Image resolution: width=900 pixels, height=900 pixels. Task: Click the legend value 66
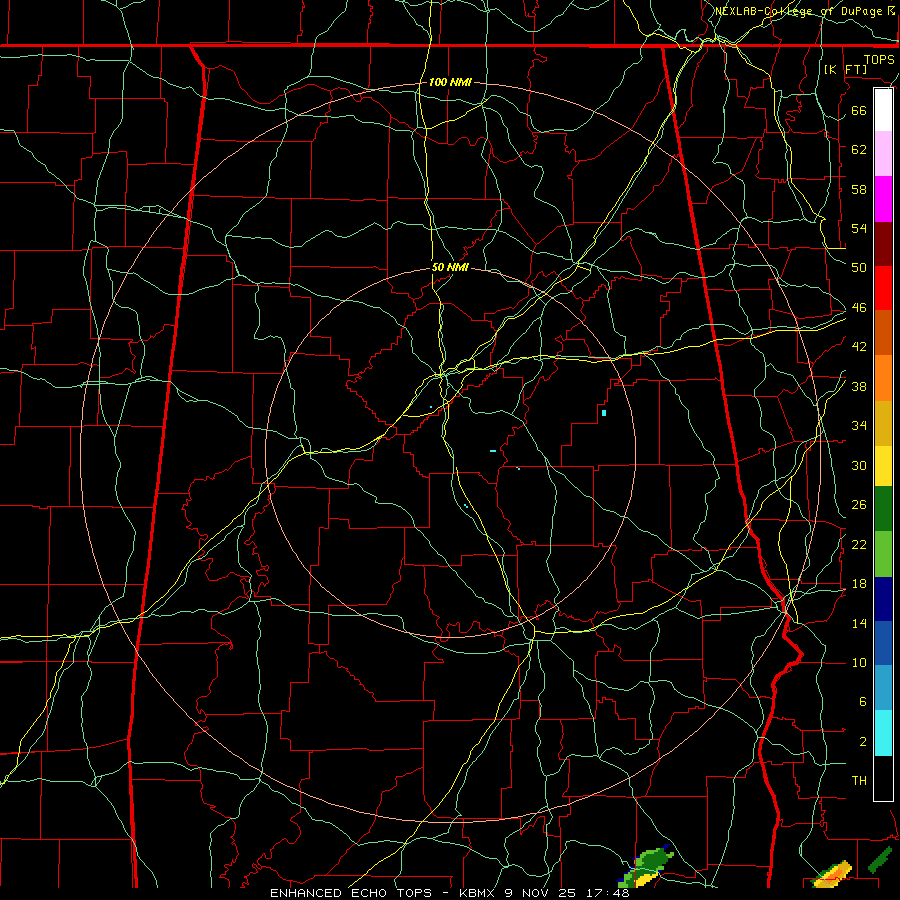[x=859, y=110]
